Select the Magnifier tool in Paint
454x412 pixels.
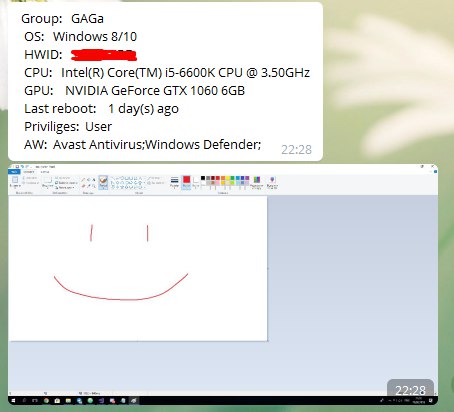click(x=94, y=186)
